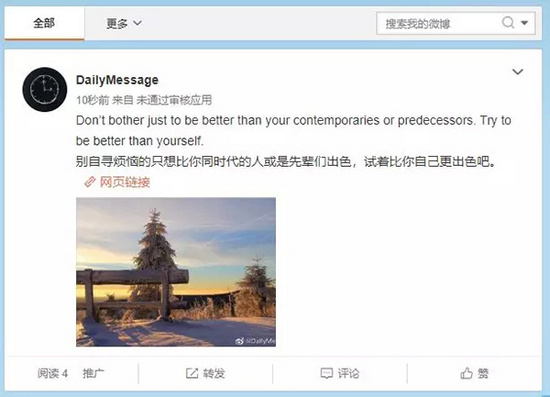The height and width of the screenshot is (397, 550).
Task: Like the post with thumbs-up icon
Action: tap(467, 373)
